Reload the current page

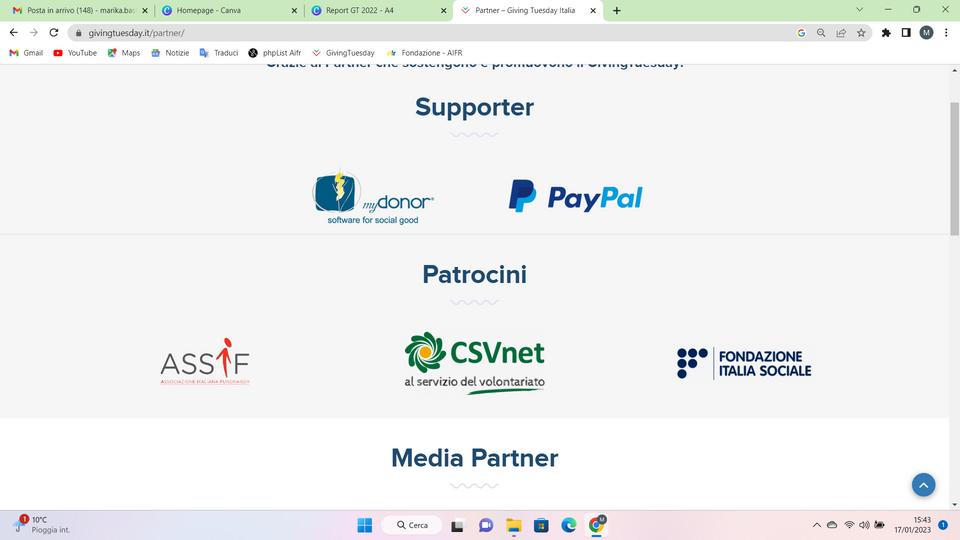[x=54, y=32]
